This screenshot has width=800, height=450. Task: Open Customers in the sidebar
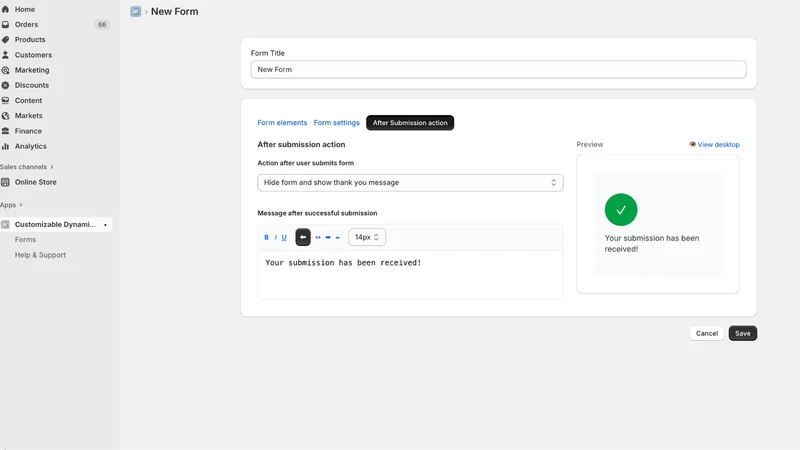click(x=33, y=55)
